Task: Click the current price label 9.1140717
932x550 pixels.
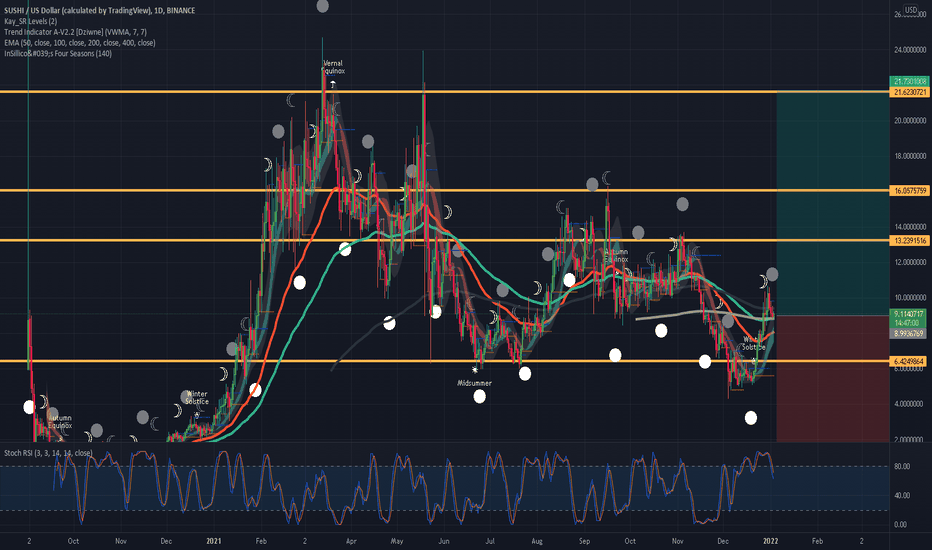Action: tap(909, 314)
